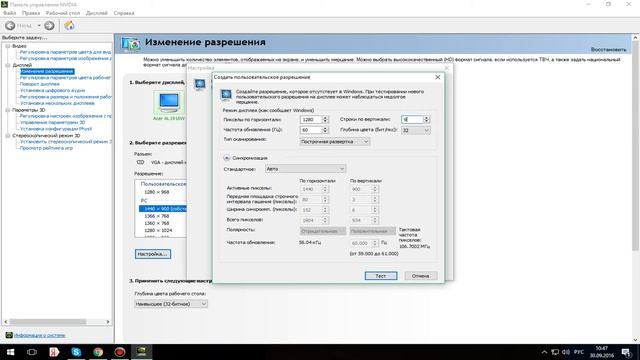Click the Тест button
Image resolution: width=640 pixels, height=360 pixels.
pos(381,276)
